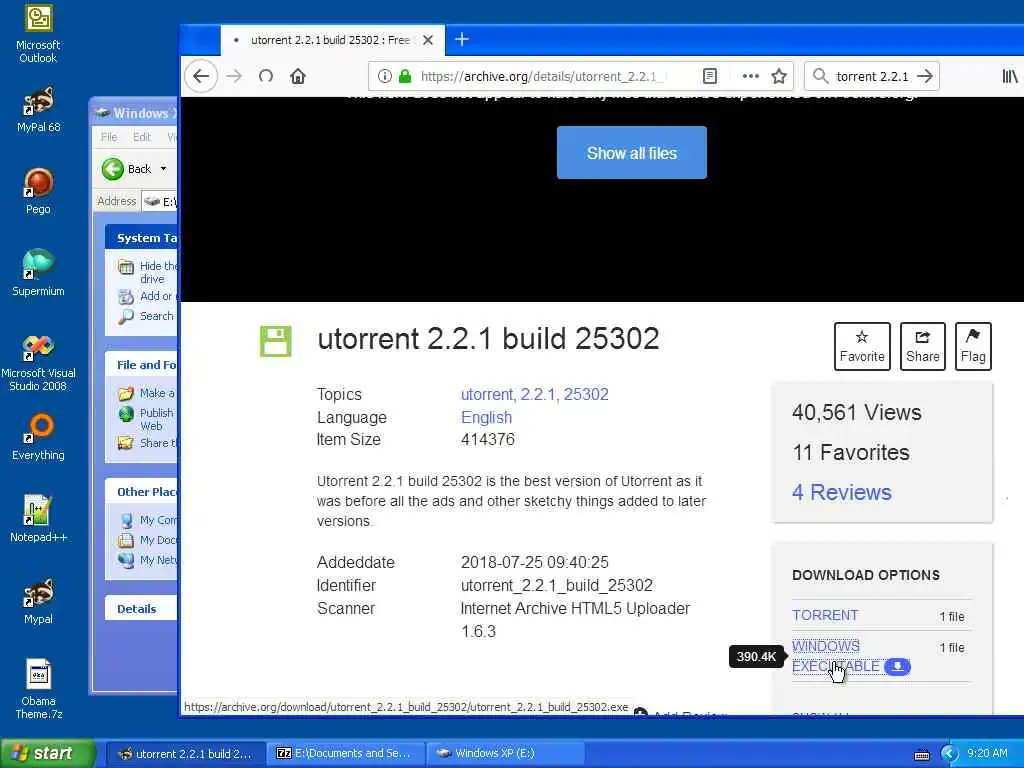1024x768 pixels.
Task: Select Obama Theme.7z archive file
Action: [38, 690]
